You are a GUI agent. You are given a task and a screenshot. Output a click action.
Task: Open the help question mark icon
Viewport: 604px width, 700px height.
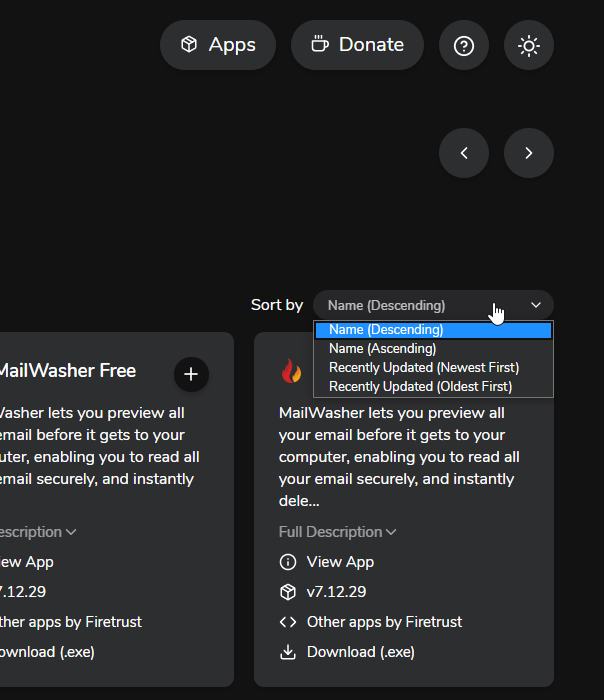pyautogui.click(x=464, y=45)
